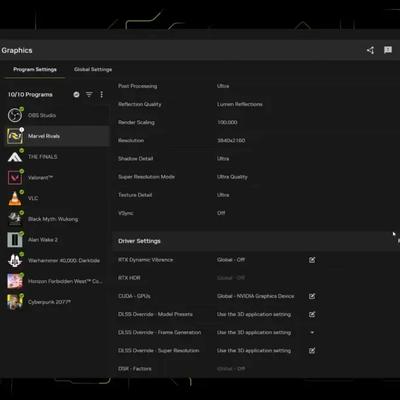The height and width of the screenshot is (400, 400).
Task: Click the RTX Dynamic Vibrance value Global - Off
Action: (231, 260)
